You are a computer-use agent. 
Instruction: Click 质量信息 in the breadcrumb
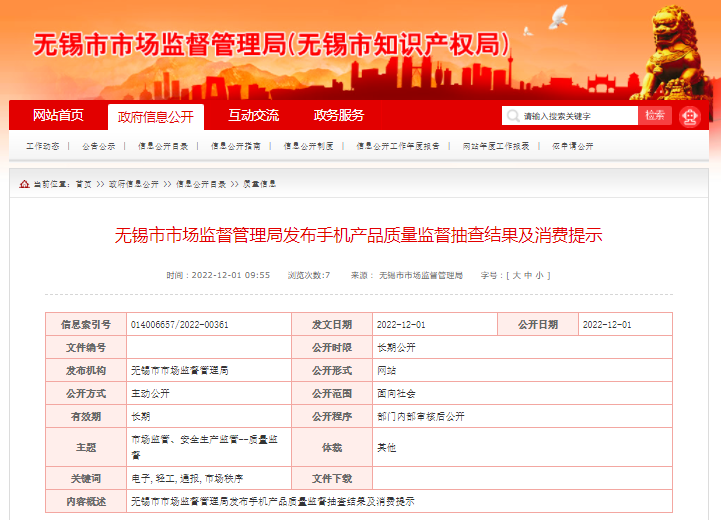coord(259,184)
